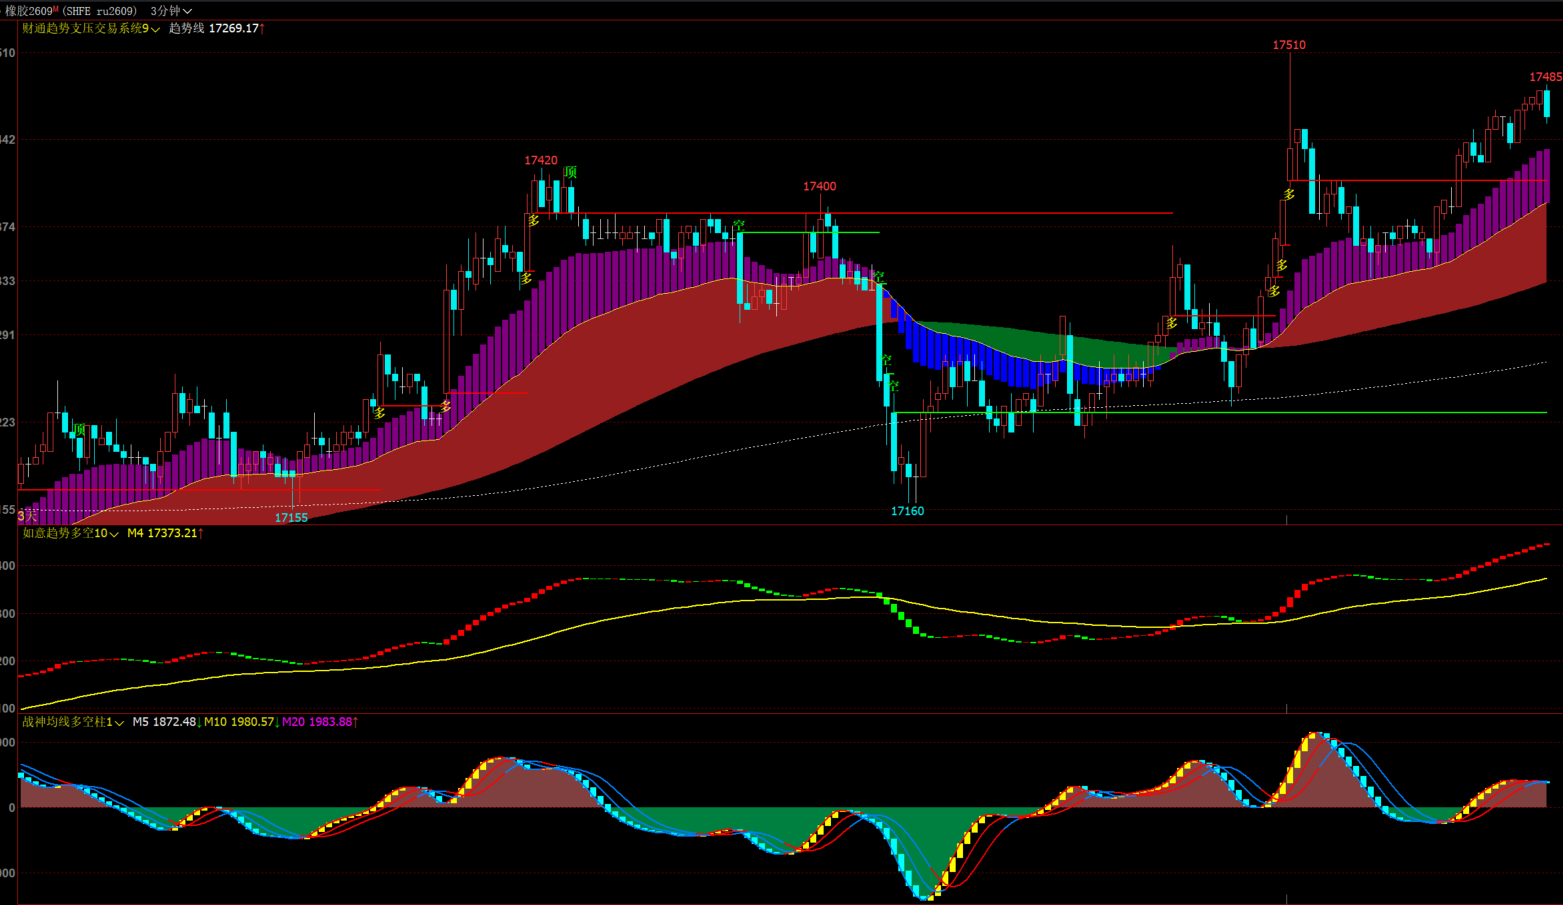Click the 17510 high price marker
This screenshot has width=1563, height=905.
[x=1288, y=45]
